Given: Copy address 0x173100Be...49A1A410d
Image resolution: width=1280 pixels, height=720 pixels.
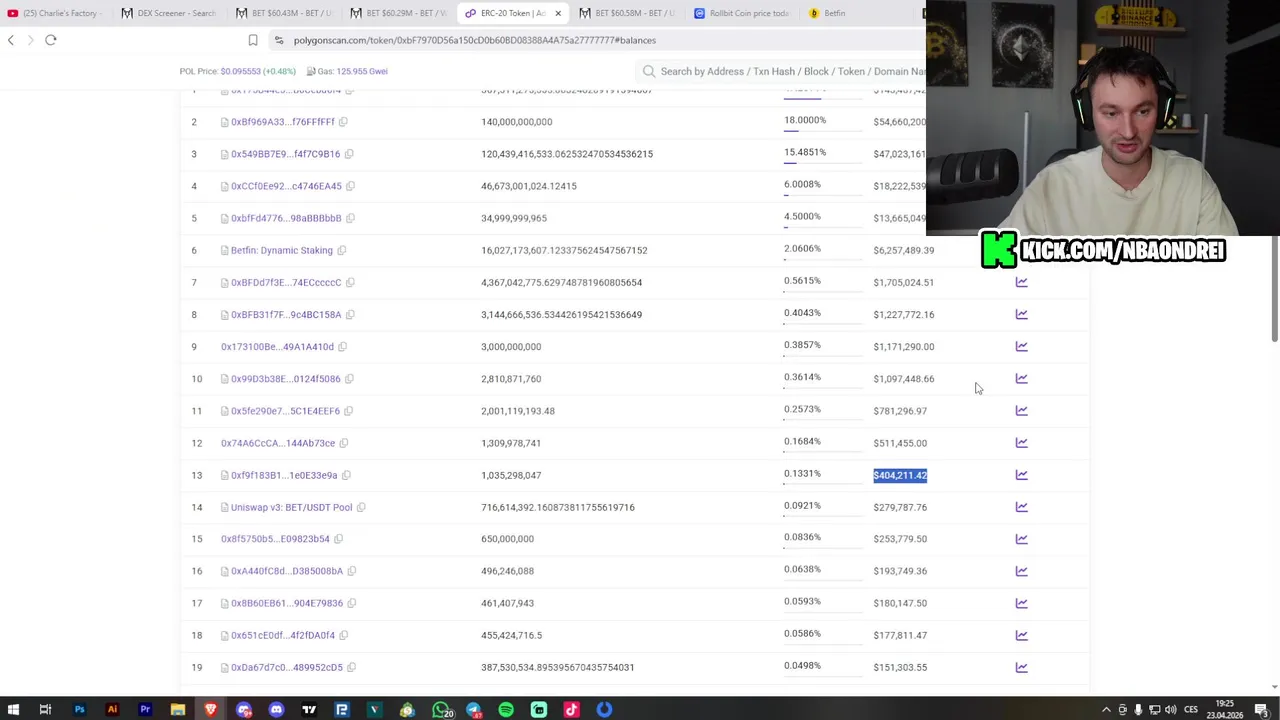Looking at the screenshot, I should (342, 347).
